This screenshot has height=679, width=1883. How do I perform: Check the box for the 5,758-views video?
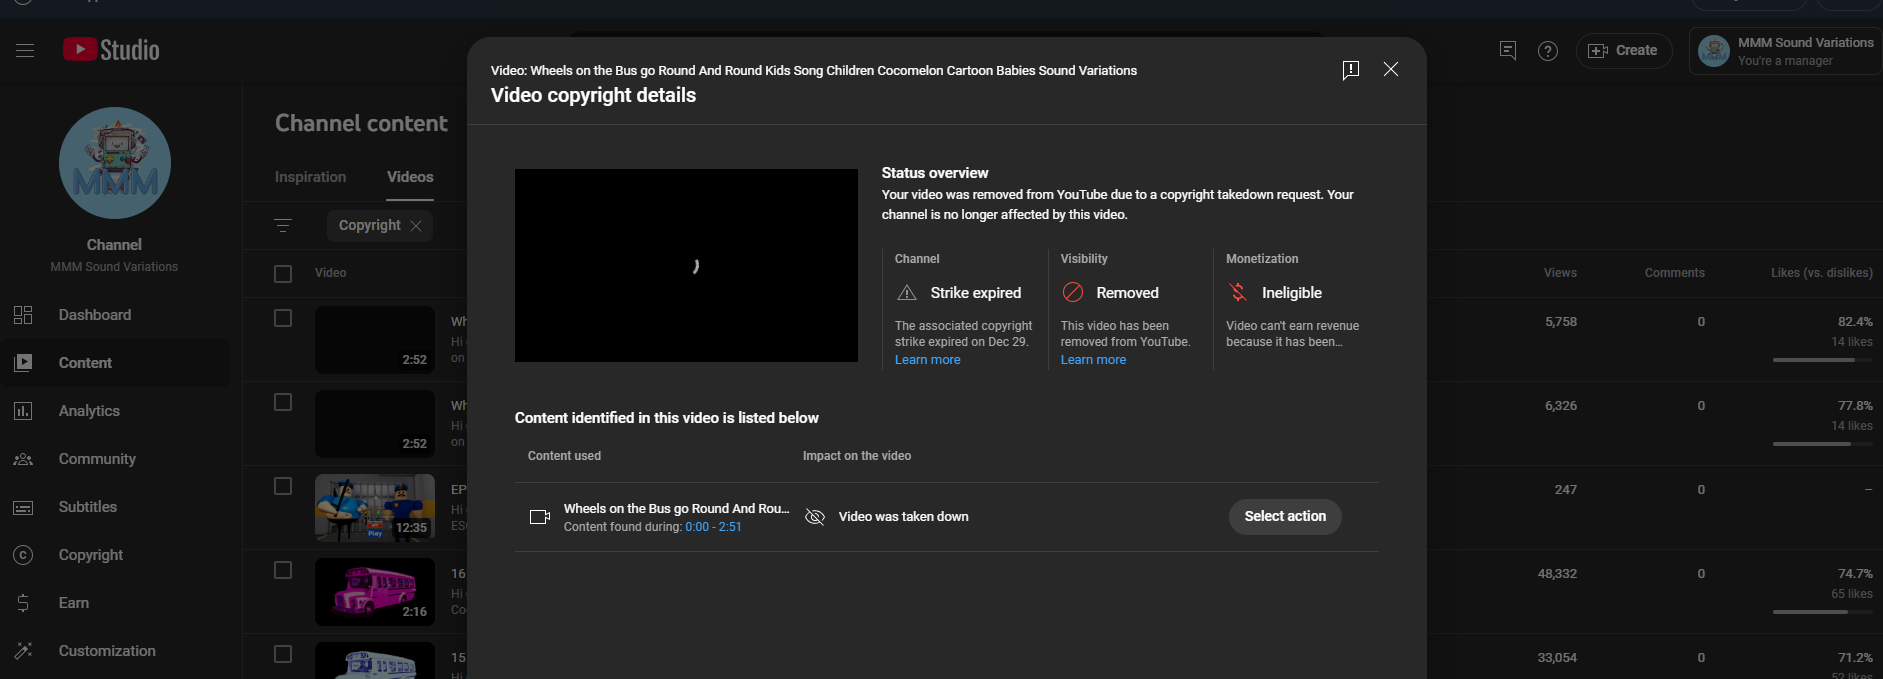[283, 318]
